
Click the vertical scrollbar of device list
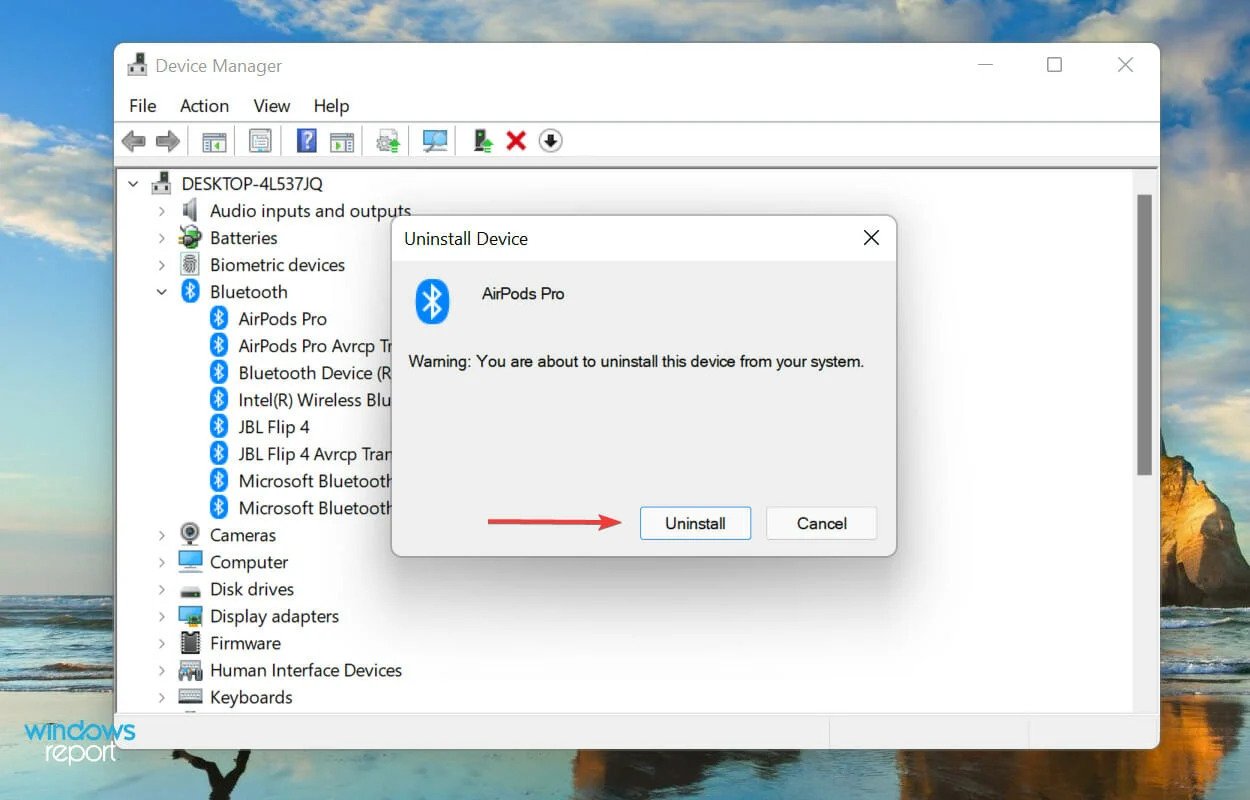click(1145, 335)
